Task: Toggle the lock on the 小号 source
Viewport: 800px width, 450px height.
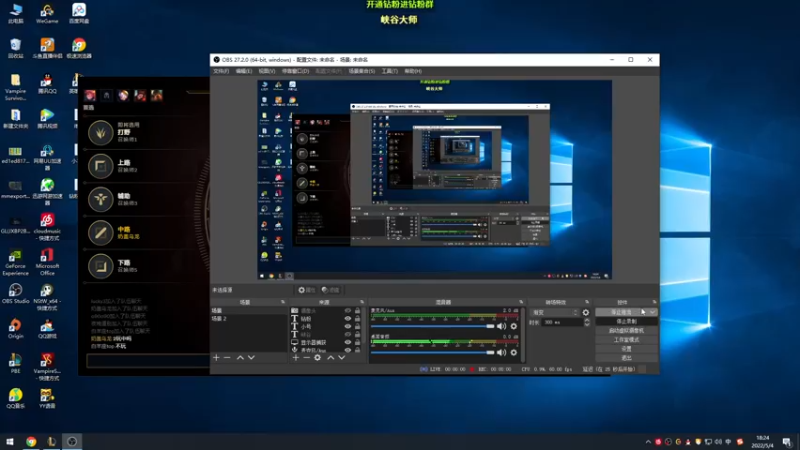Action: click(358, 327)
